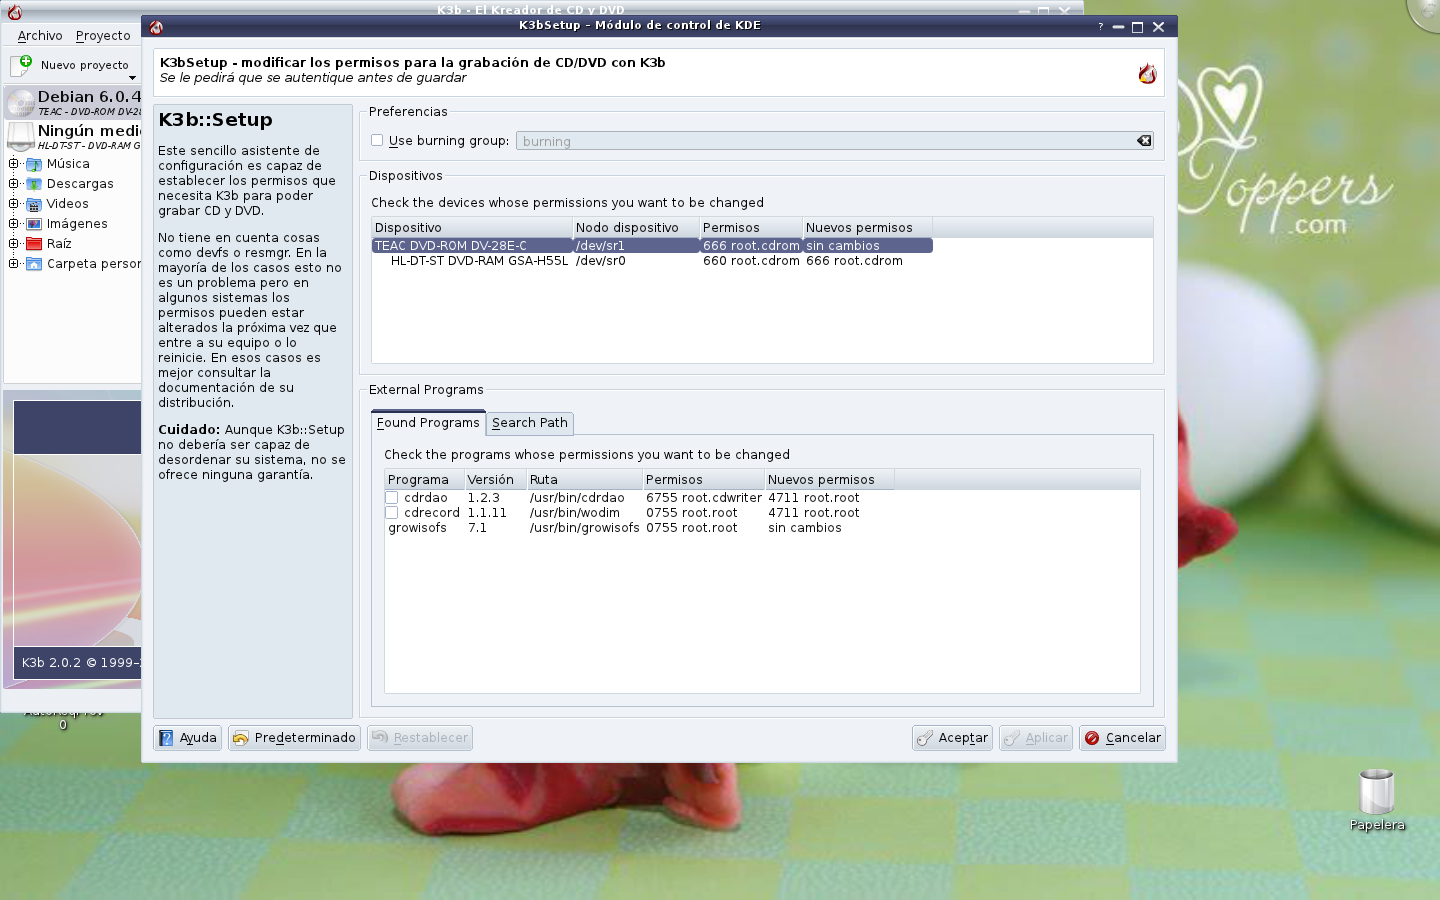Select the Carpeta personal home icon
Screen dimensions: 1440x900
[x=34, y=264]
